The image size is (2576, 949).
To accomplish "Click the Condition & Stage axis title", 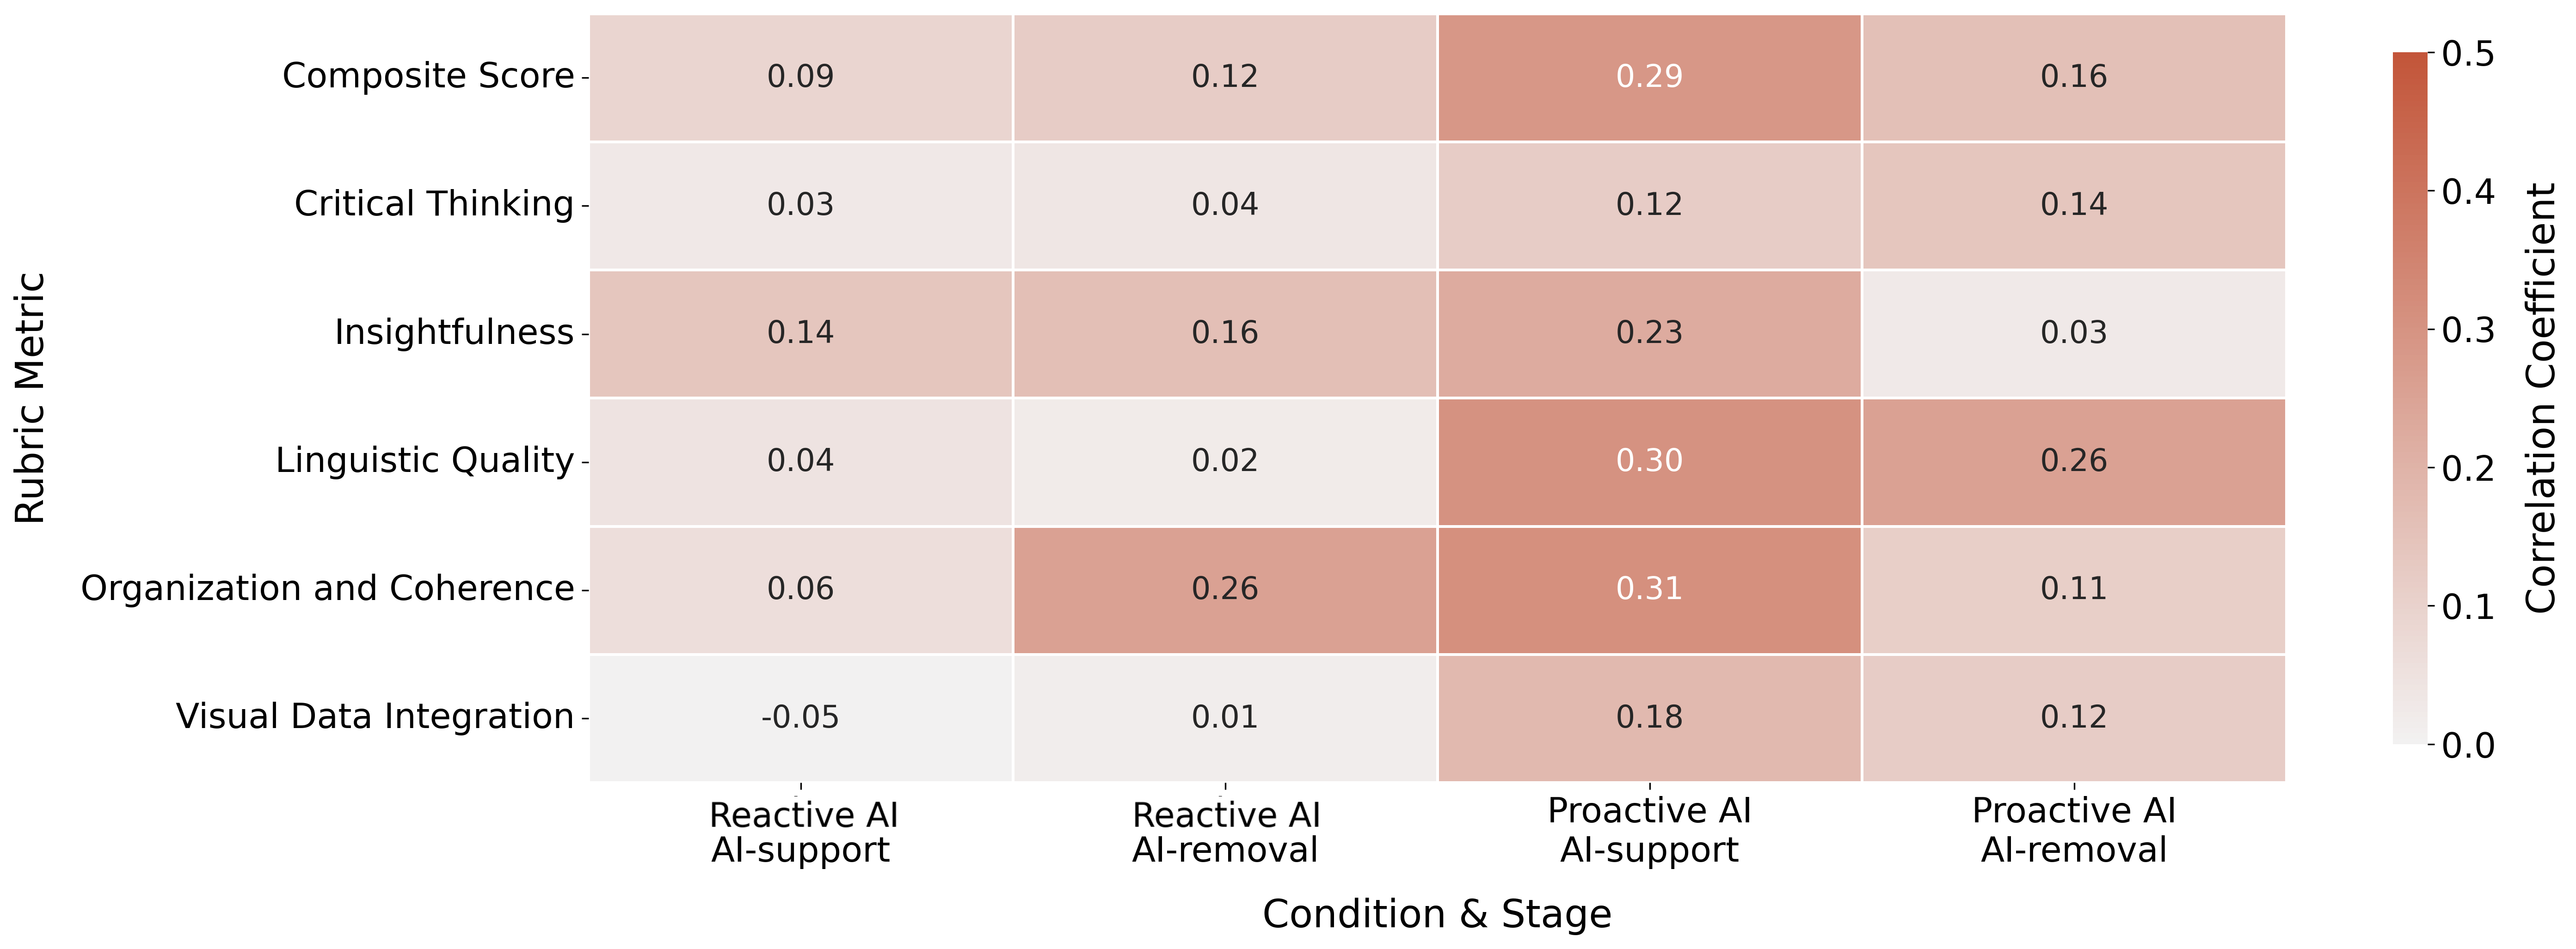I will (x=1436, y=914).
